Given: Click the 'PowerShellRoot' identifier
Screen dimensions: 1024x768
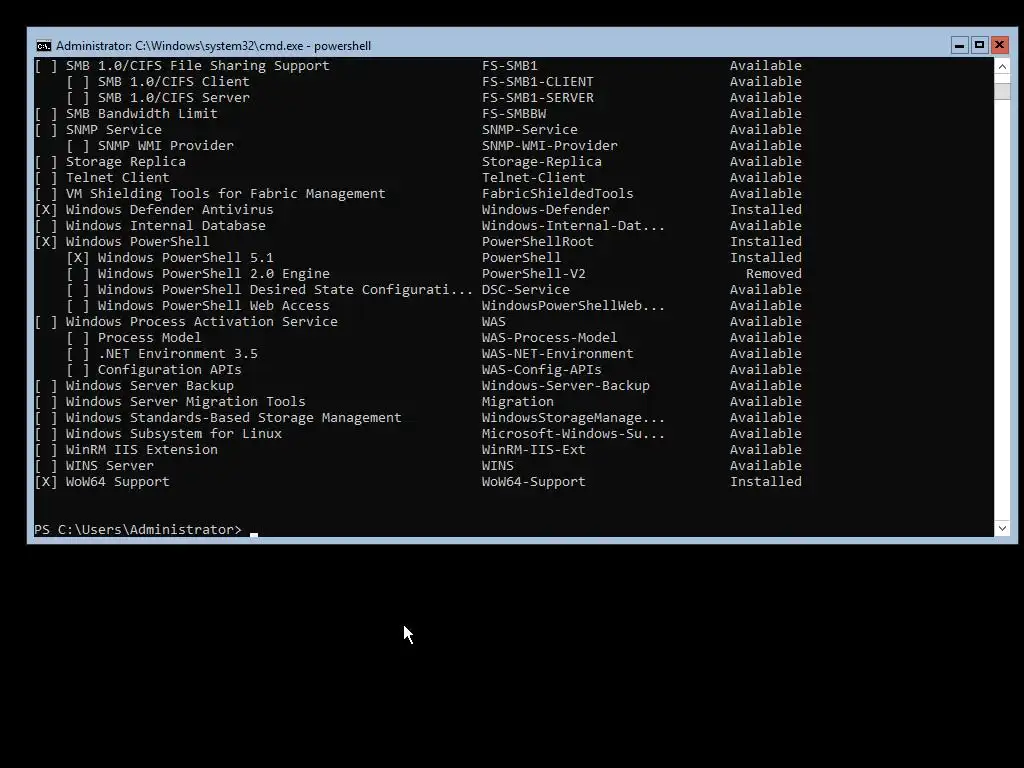Looking at the screenshot, I should point(538,242).
